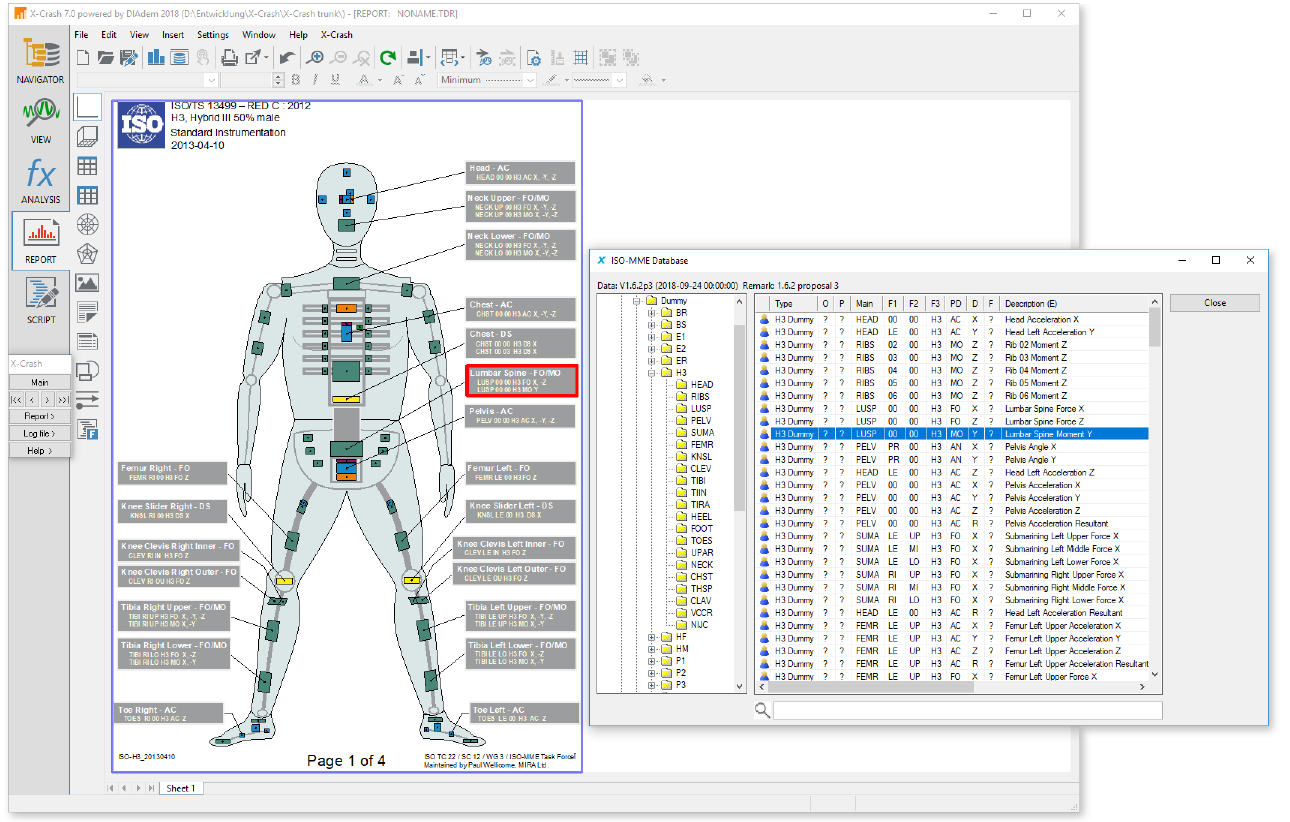Select the 3D axis tool in sidebar
The height and width of the screenshot is (822, 1290).
tap(87, 137)
